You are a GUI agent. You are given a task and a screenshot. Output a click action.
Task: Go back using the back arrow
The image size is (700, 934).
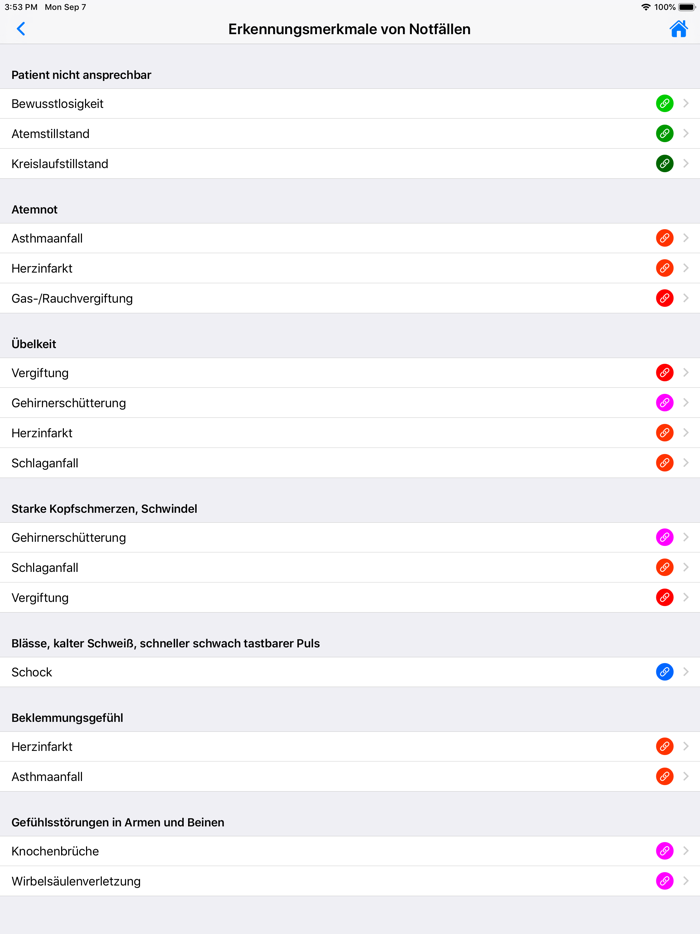point(21,29)
